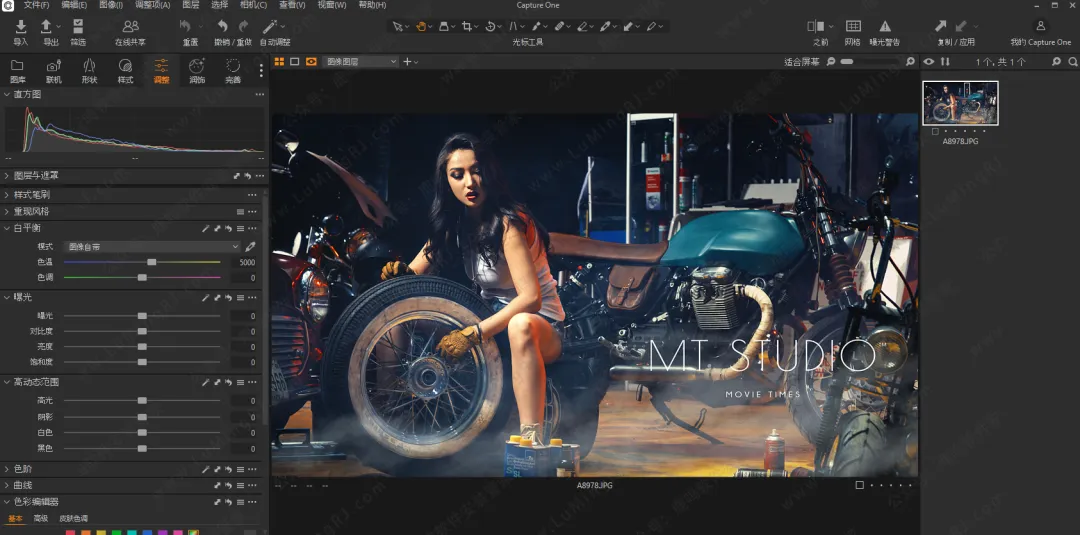Click the 曝光警告 exposure warning icon
The image size is (1080, 535).
[x=885, y=27]
